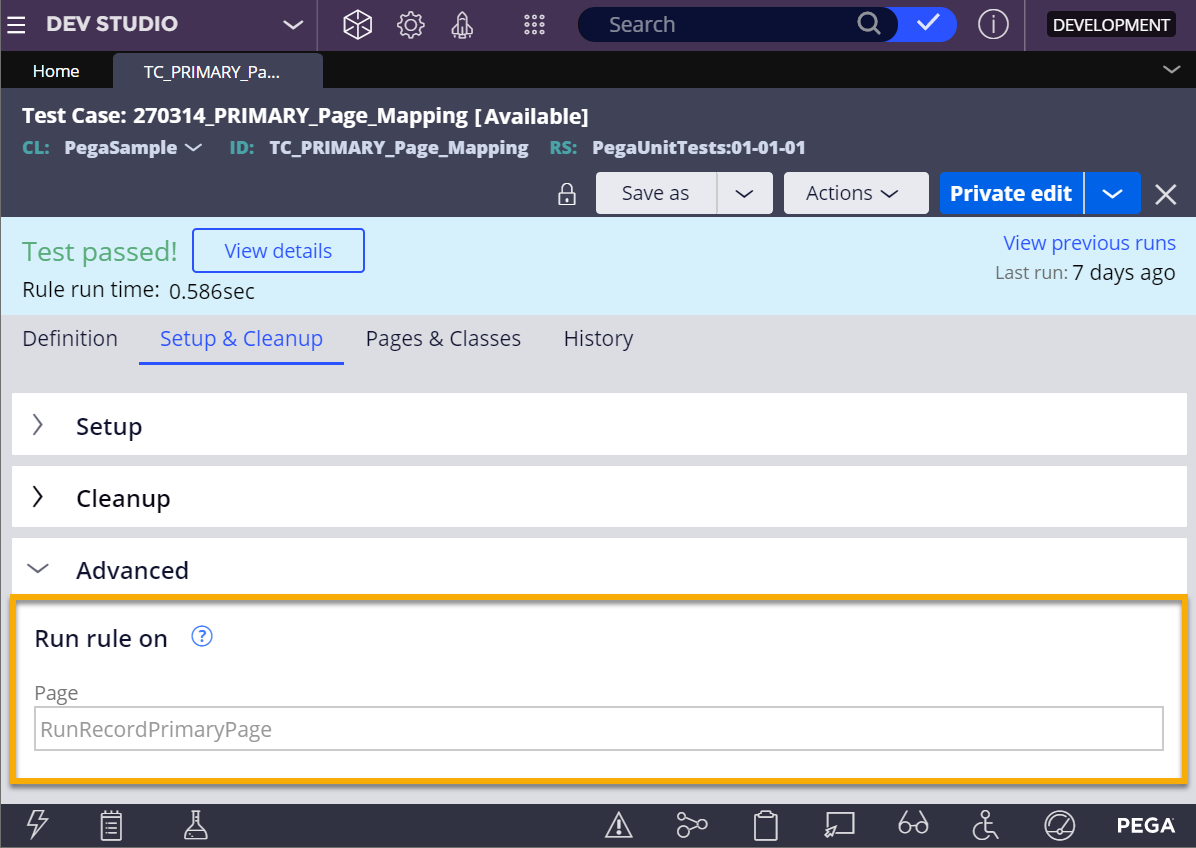Click the rocket launch icon in header

[462, 25]
